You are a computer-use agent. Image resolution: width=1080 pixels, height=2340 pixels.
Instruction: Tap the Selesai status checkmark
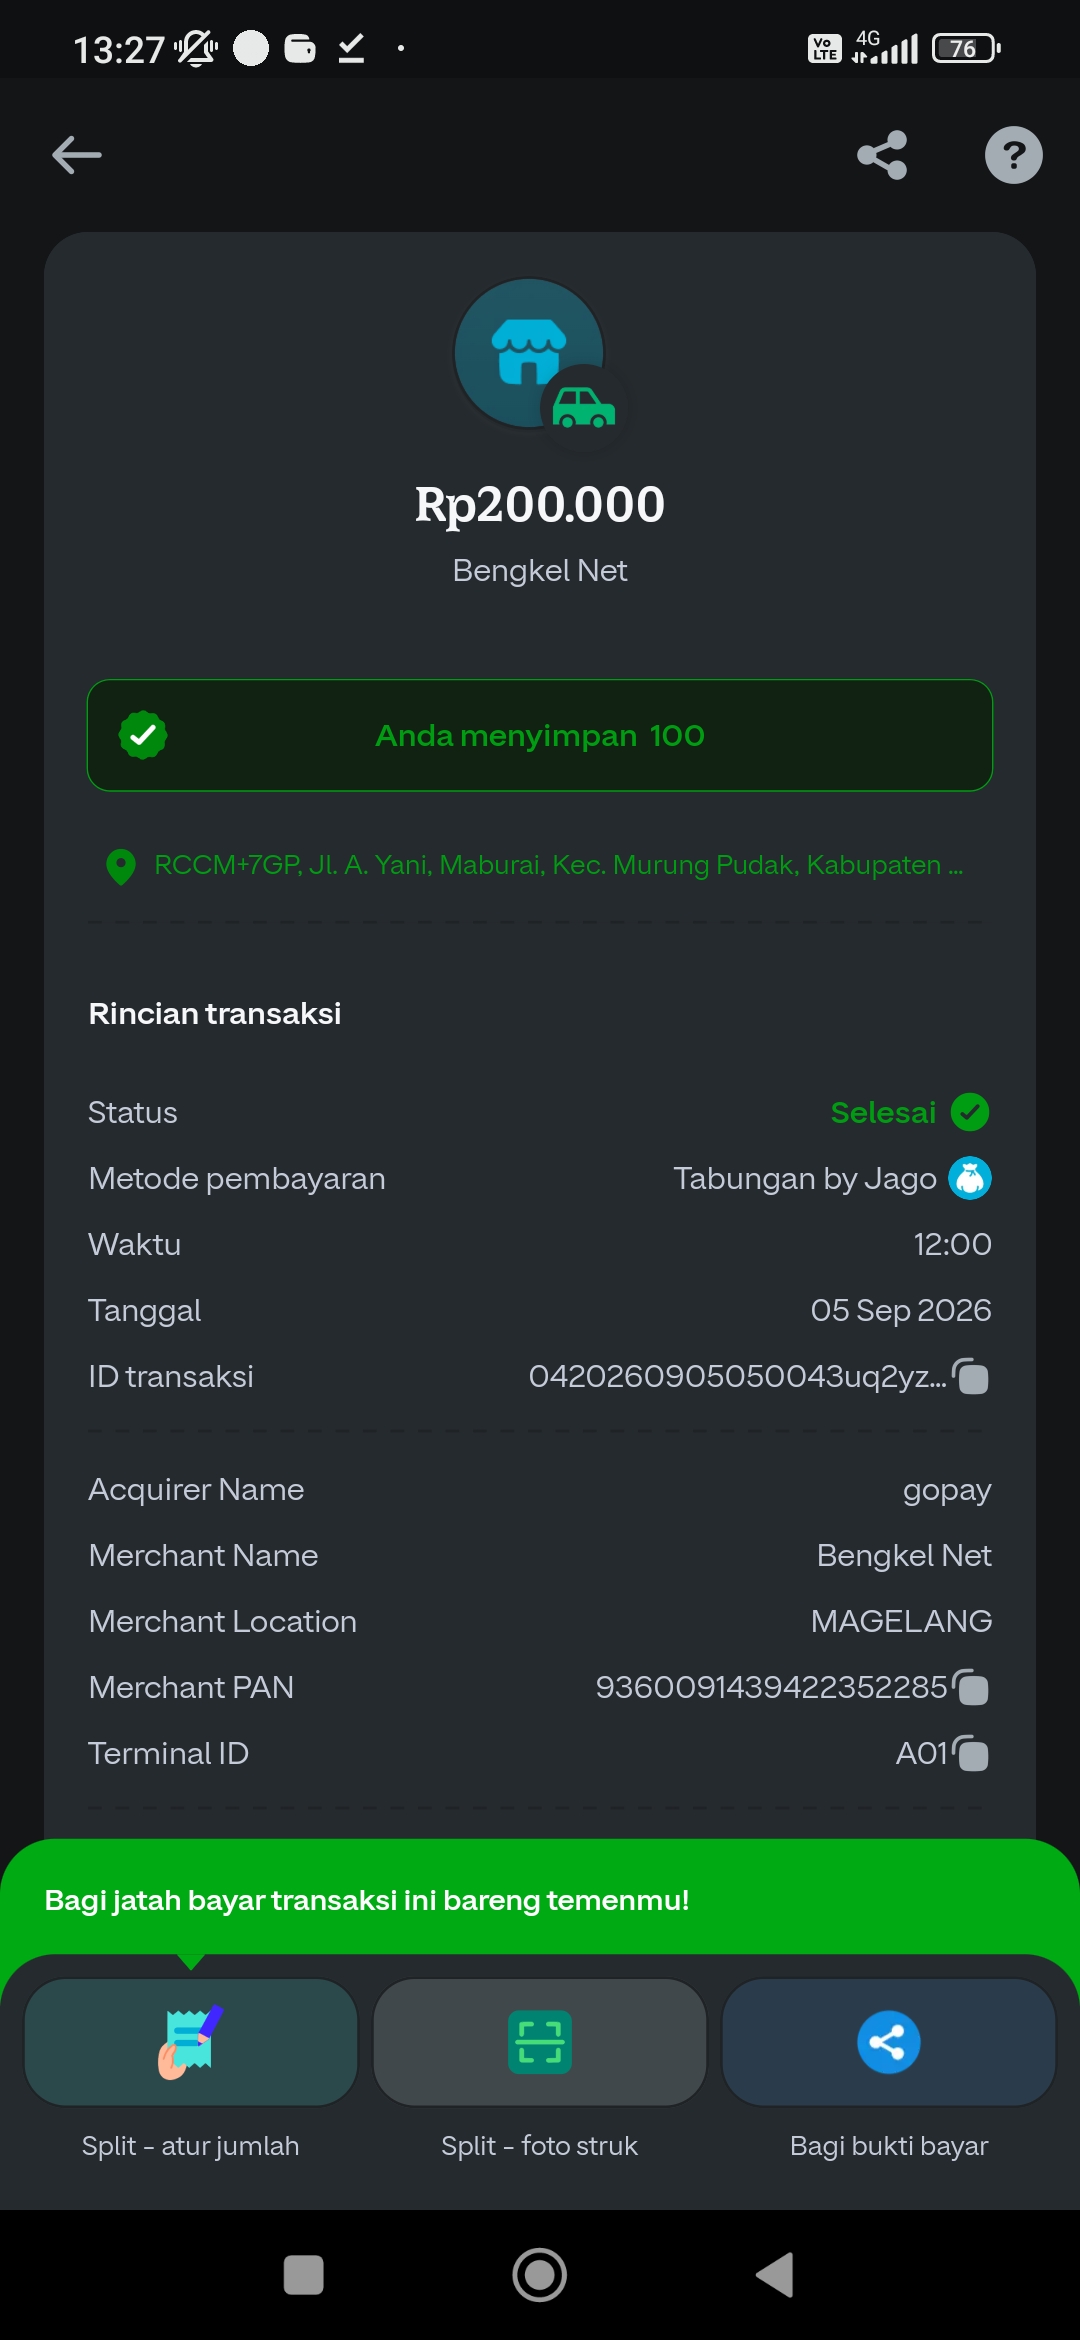(x=969, y=1112)
